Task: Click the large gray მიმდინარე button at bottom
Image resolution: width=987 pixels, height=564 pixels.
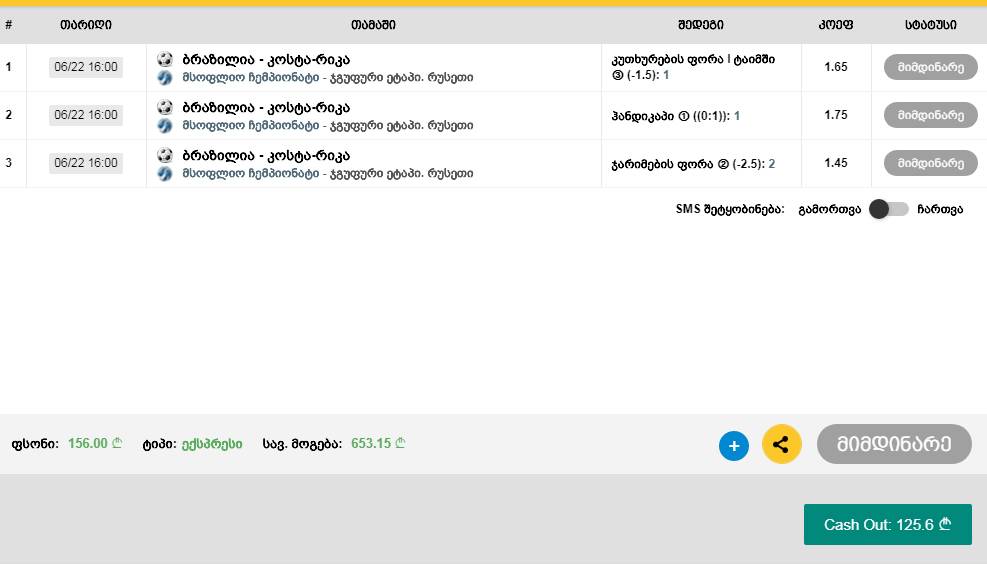Action: 894,444
